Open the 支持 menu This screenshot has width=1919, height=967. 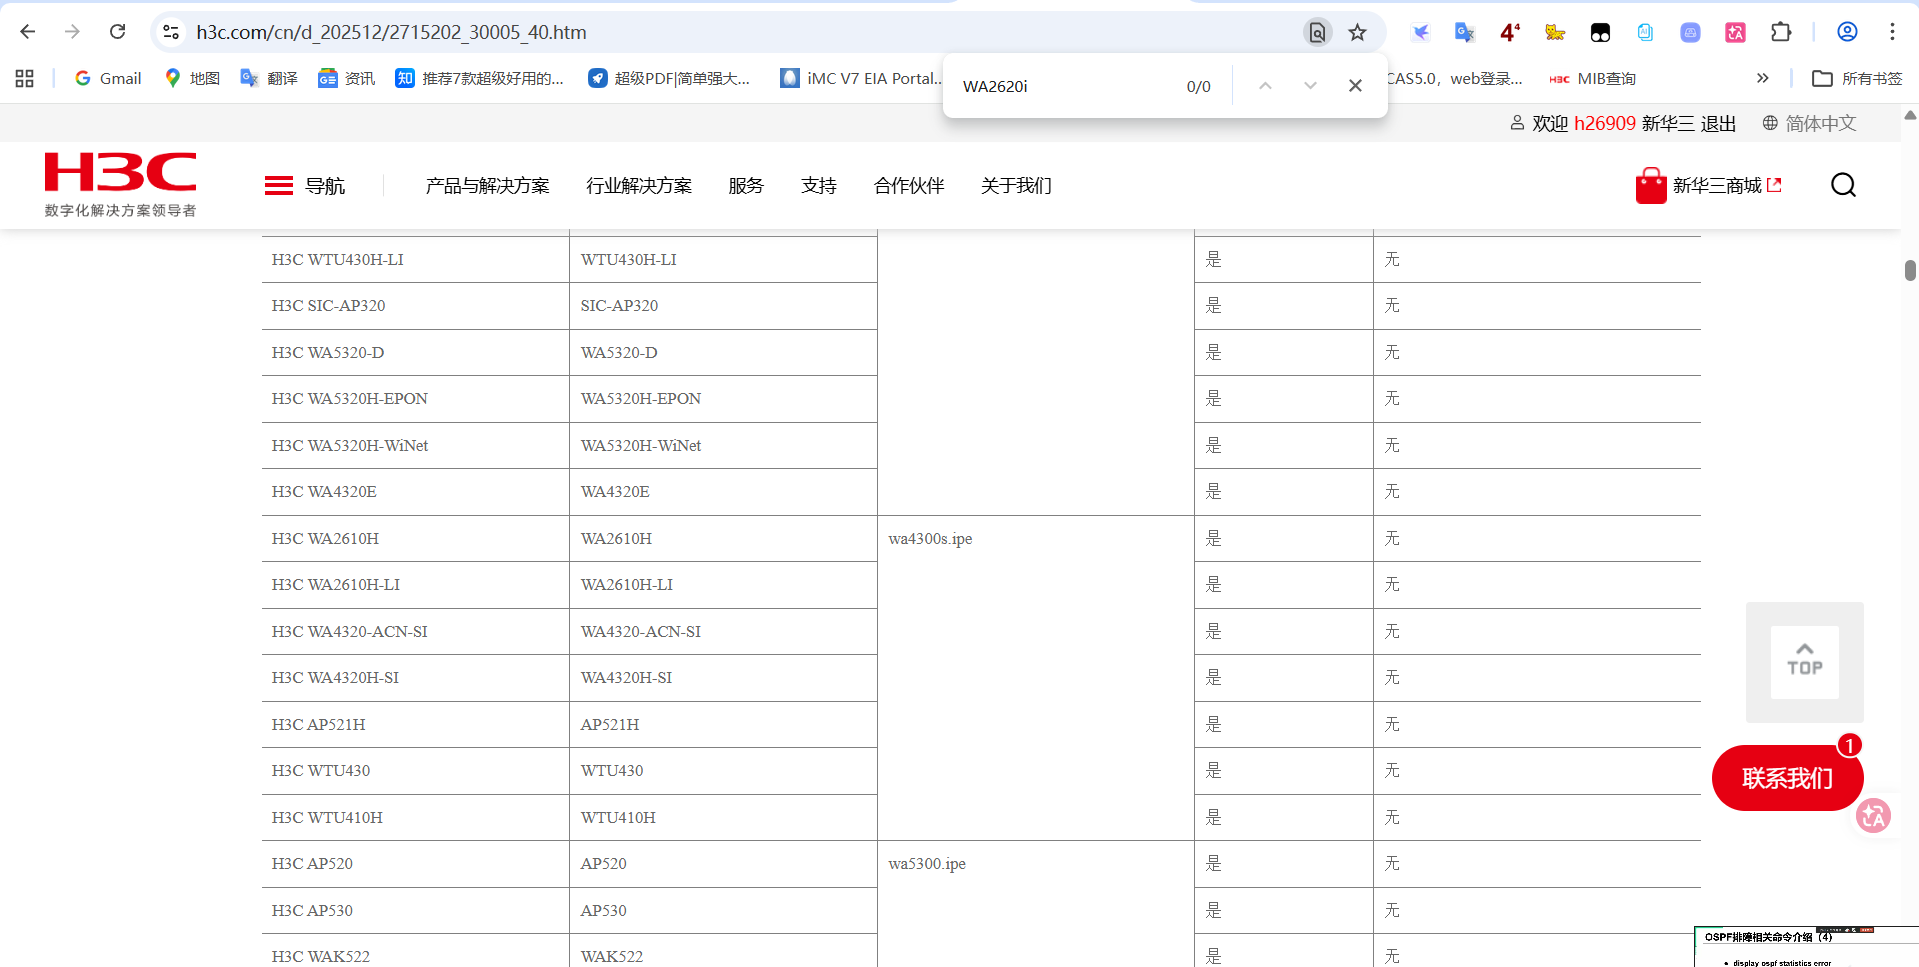point(818,186)
